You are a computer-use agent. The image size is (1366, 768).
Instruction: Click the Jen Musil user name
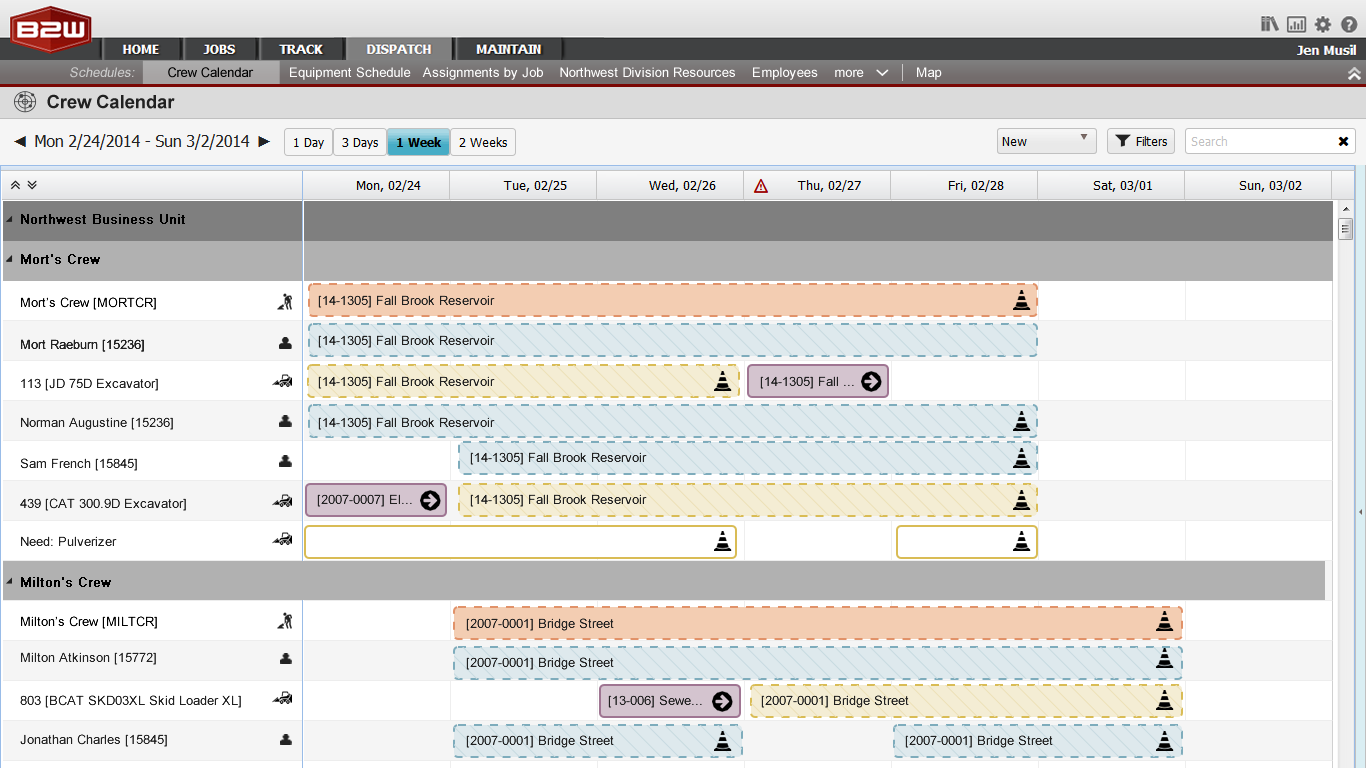(1327, 50)
